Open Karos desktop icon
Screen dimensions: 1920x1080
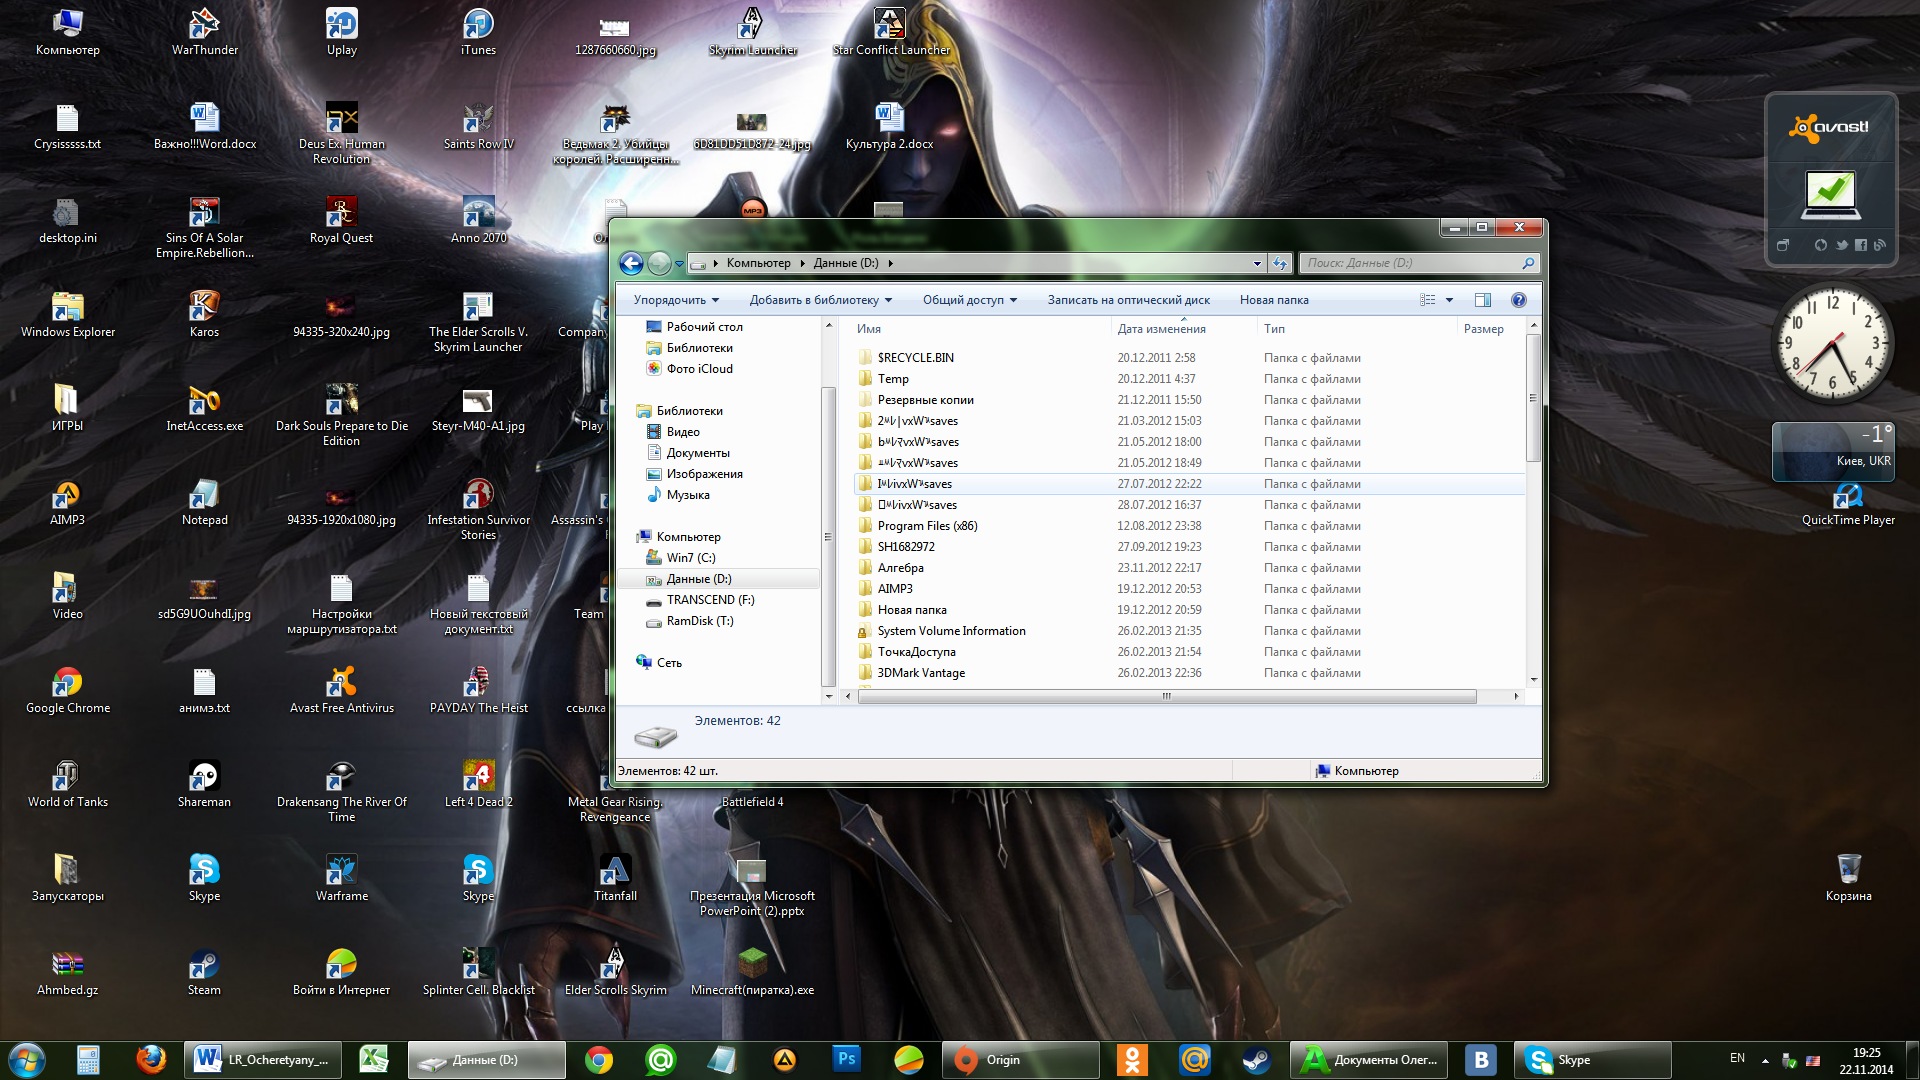[204, 313]
